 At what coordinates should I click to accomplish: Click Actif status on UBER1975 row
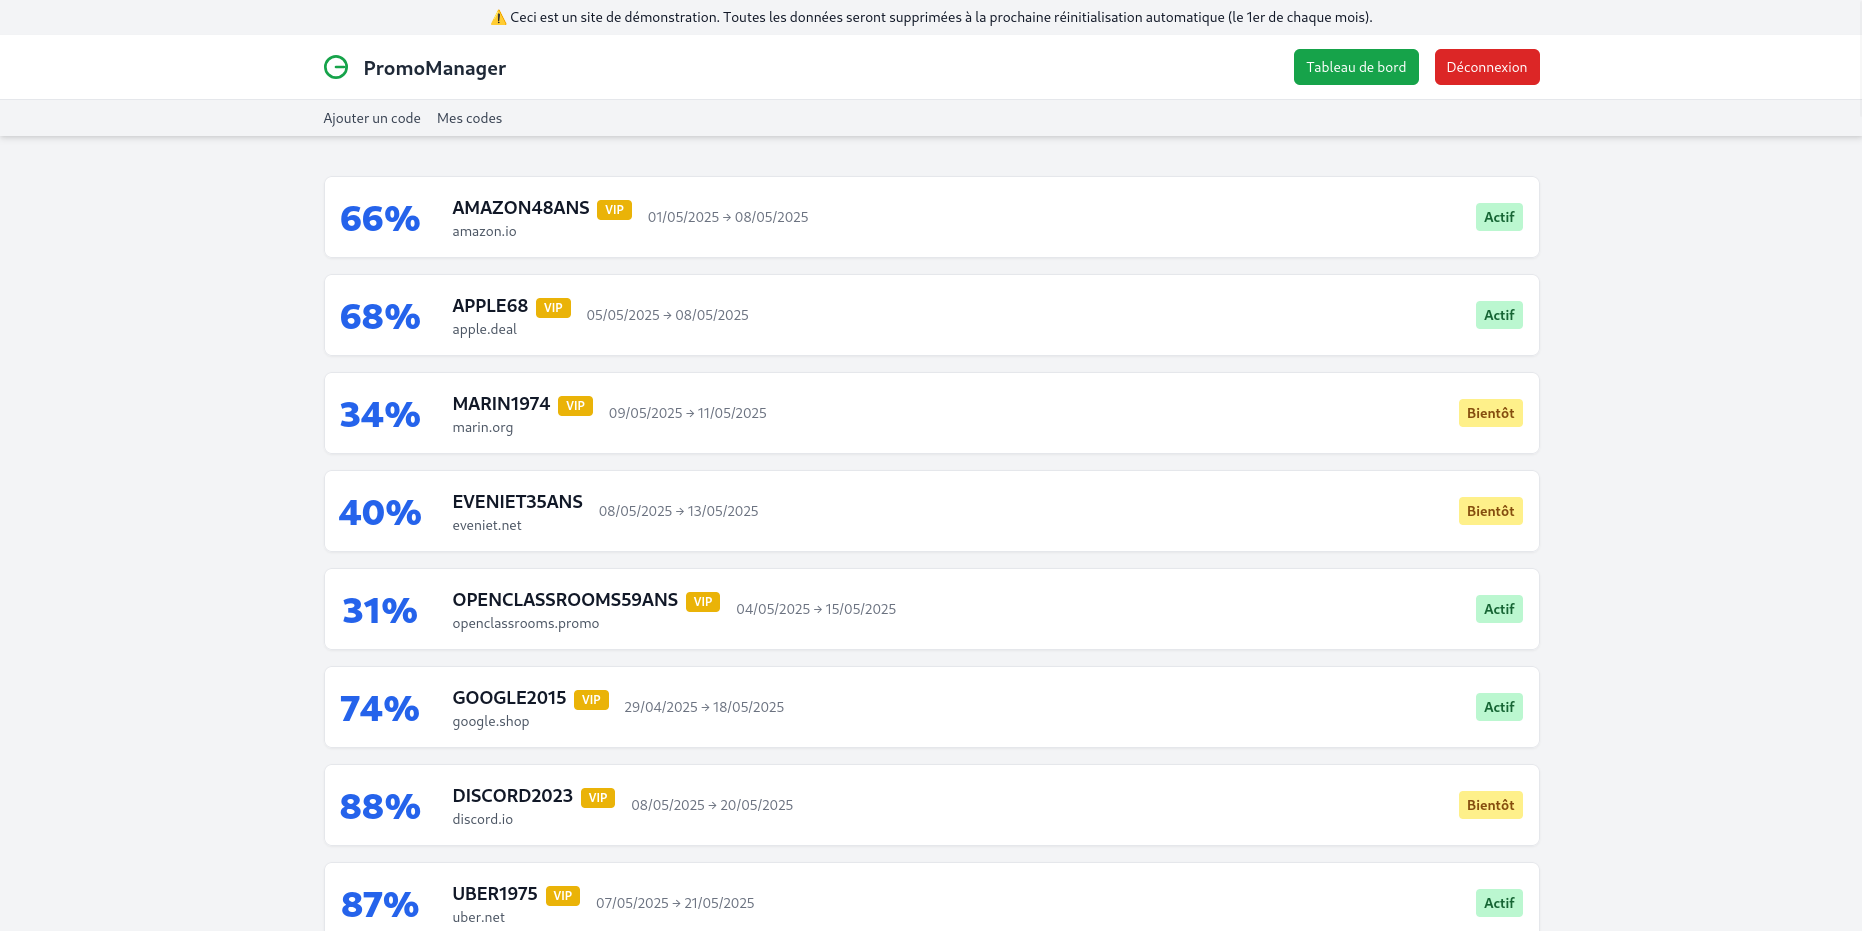1498,903
